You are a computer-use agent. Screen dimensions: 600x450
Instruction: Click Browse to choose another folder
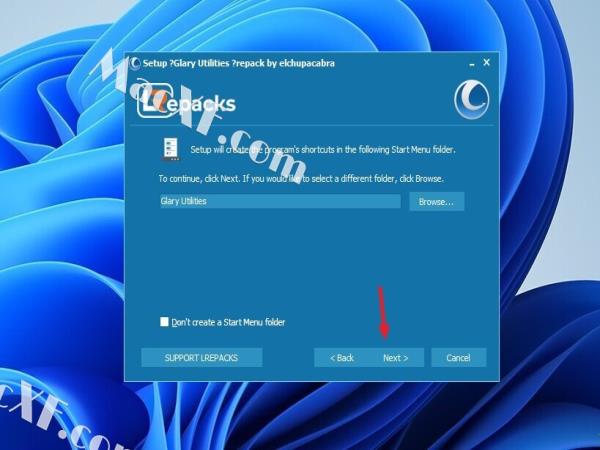[437, 201]
